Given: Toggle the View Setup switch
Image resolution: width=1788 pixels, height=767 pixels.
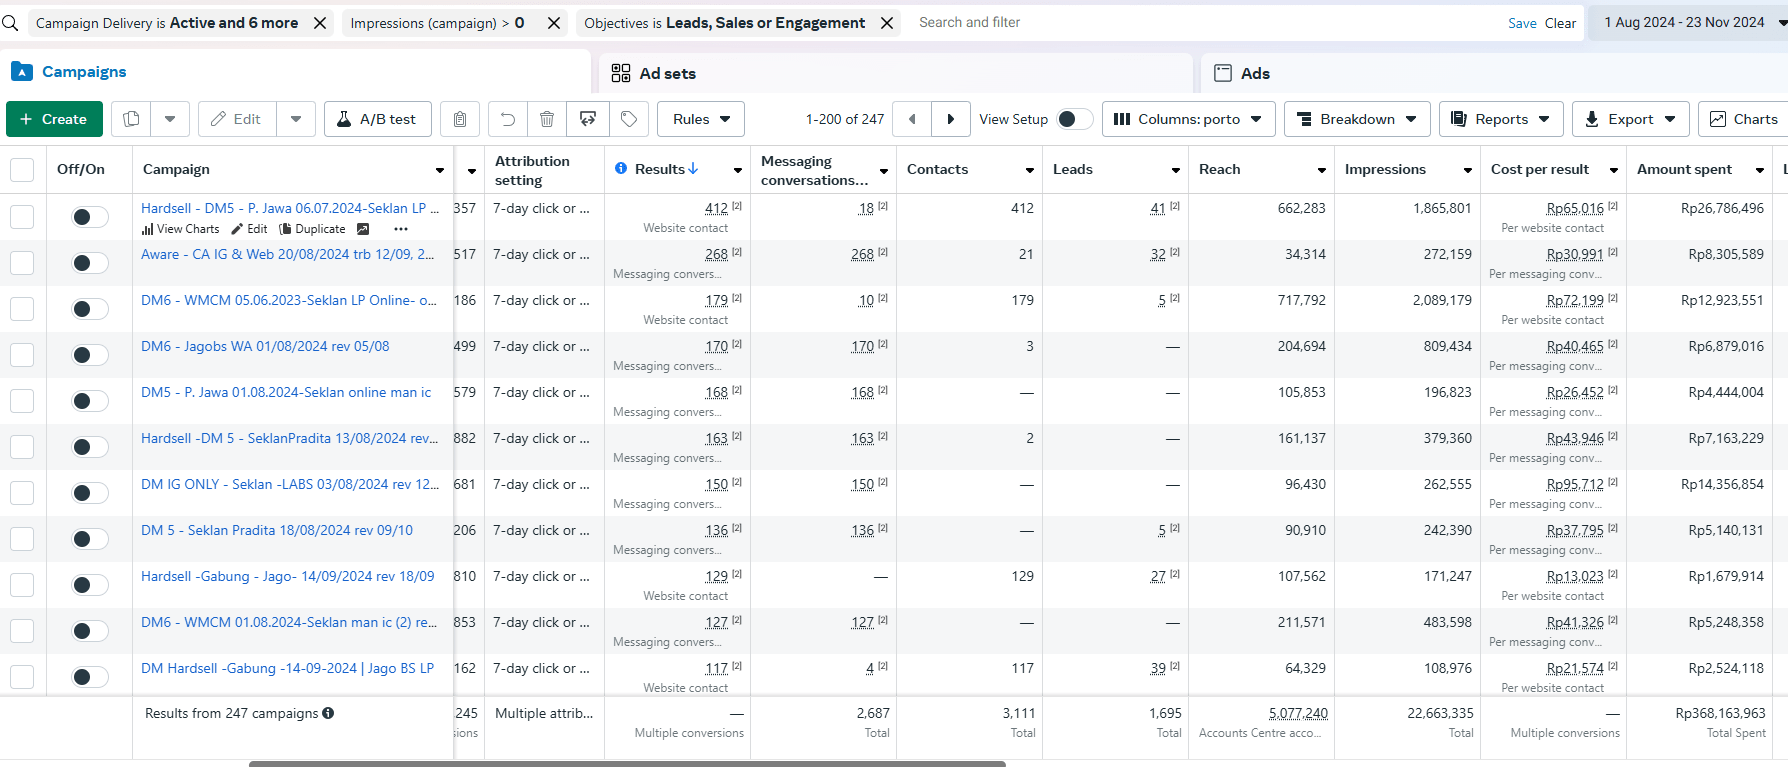Looking at the screenshot, I should 1074,119.
